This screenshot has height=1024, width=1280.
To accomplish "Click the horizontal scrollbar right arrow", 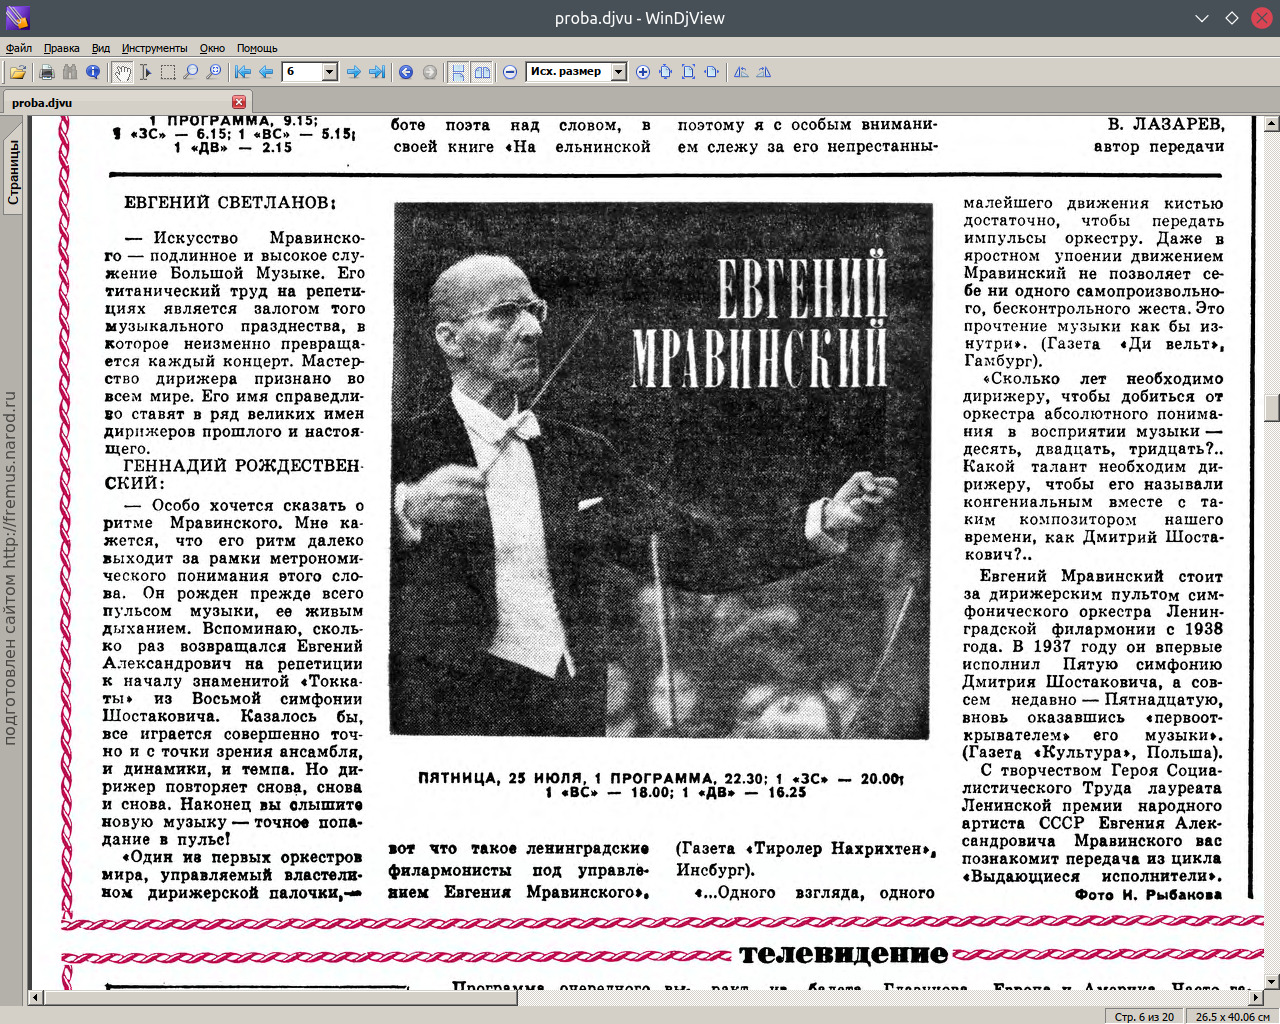I will (1255, 997).
